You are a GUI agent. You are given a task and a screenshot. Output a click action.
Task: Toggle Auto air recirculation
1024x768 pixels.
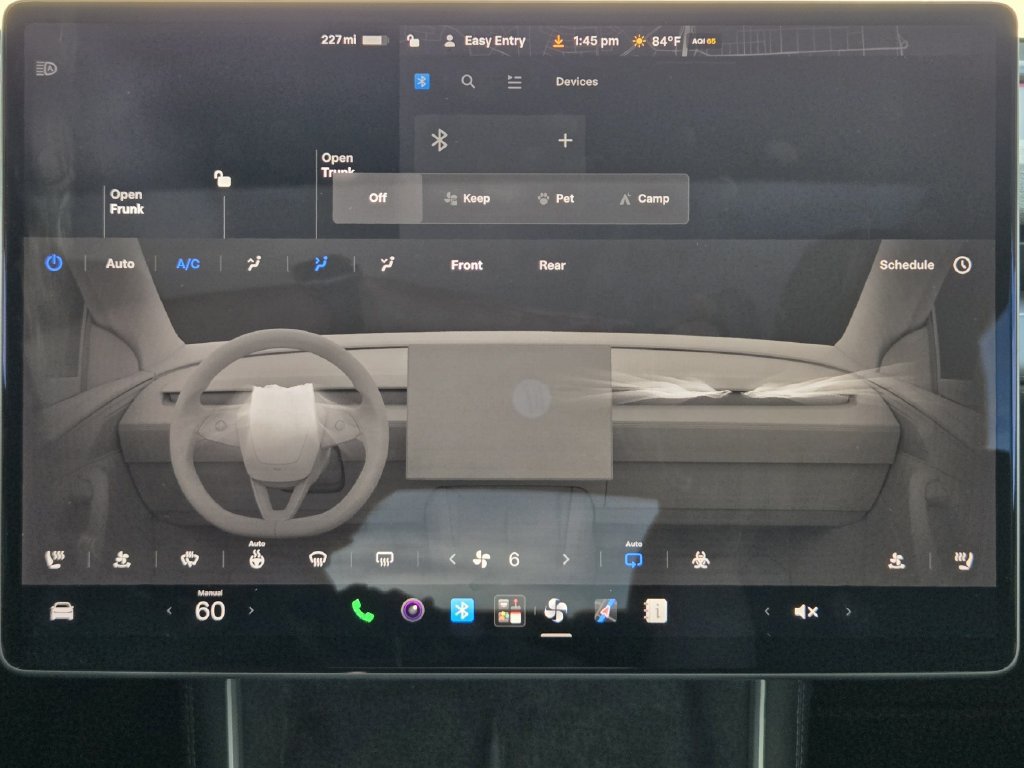point(633,556)
